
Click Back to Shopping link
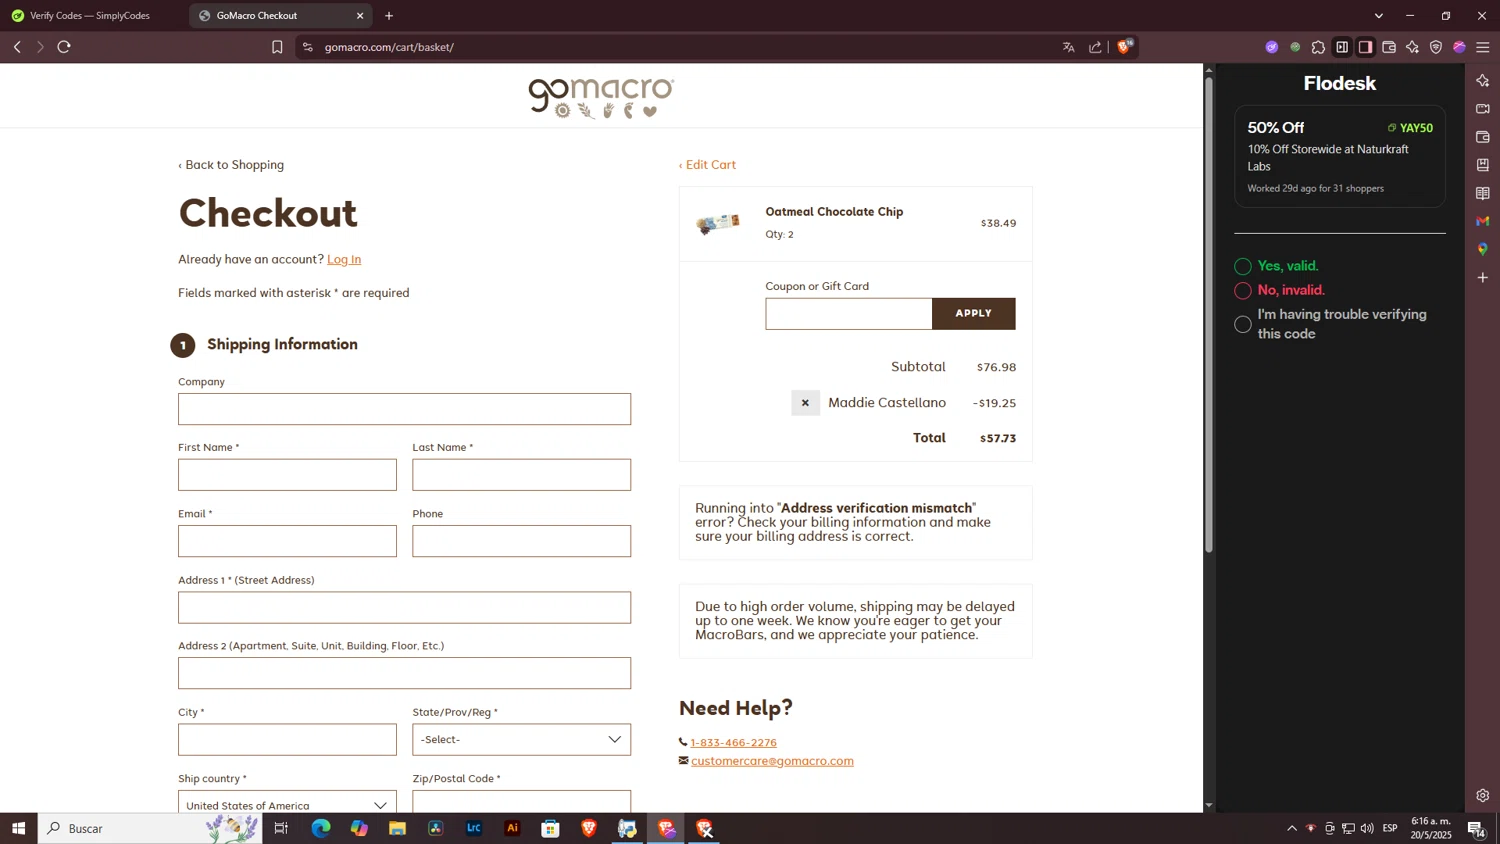pyautogui.click(x=231, y=165)
